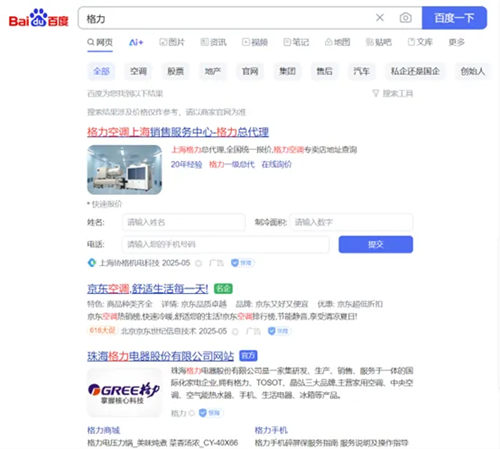Open the 笔记 tab
The width and height of the screenshot is (500, 449).
coord(296,42)
